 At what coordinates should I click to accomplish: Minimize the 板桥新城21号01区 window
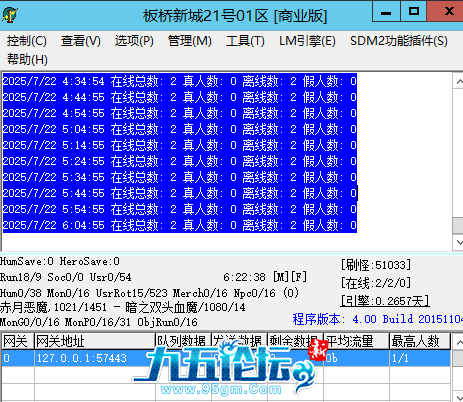click(x=386, y=12)
